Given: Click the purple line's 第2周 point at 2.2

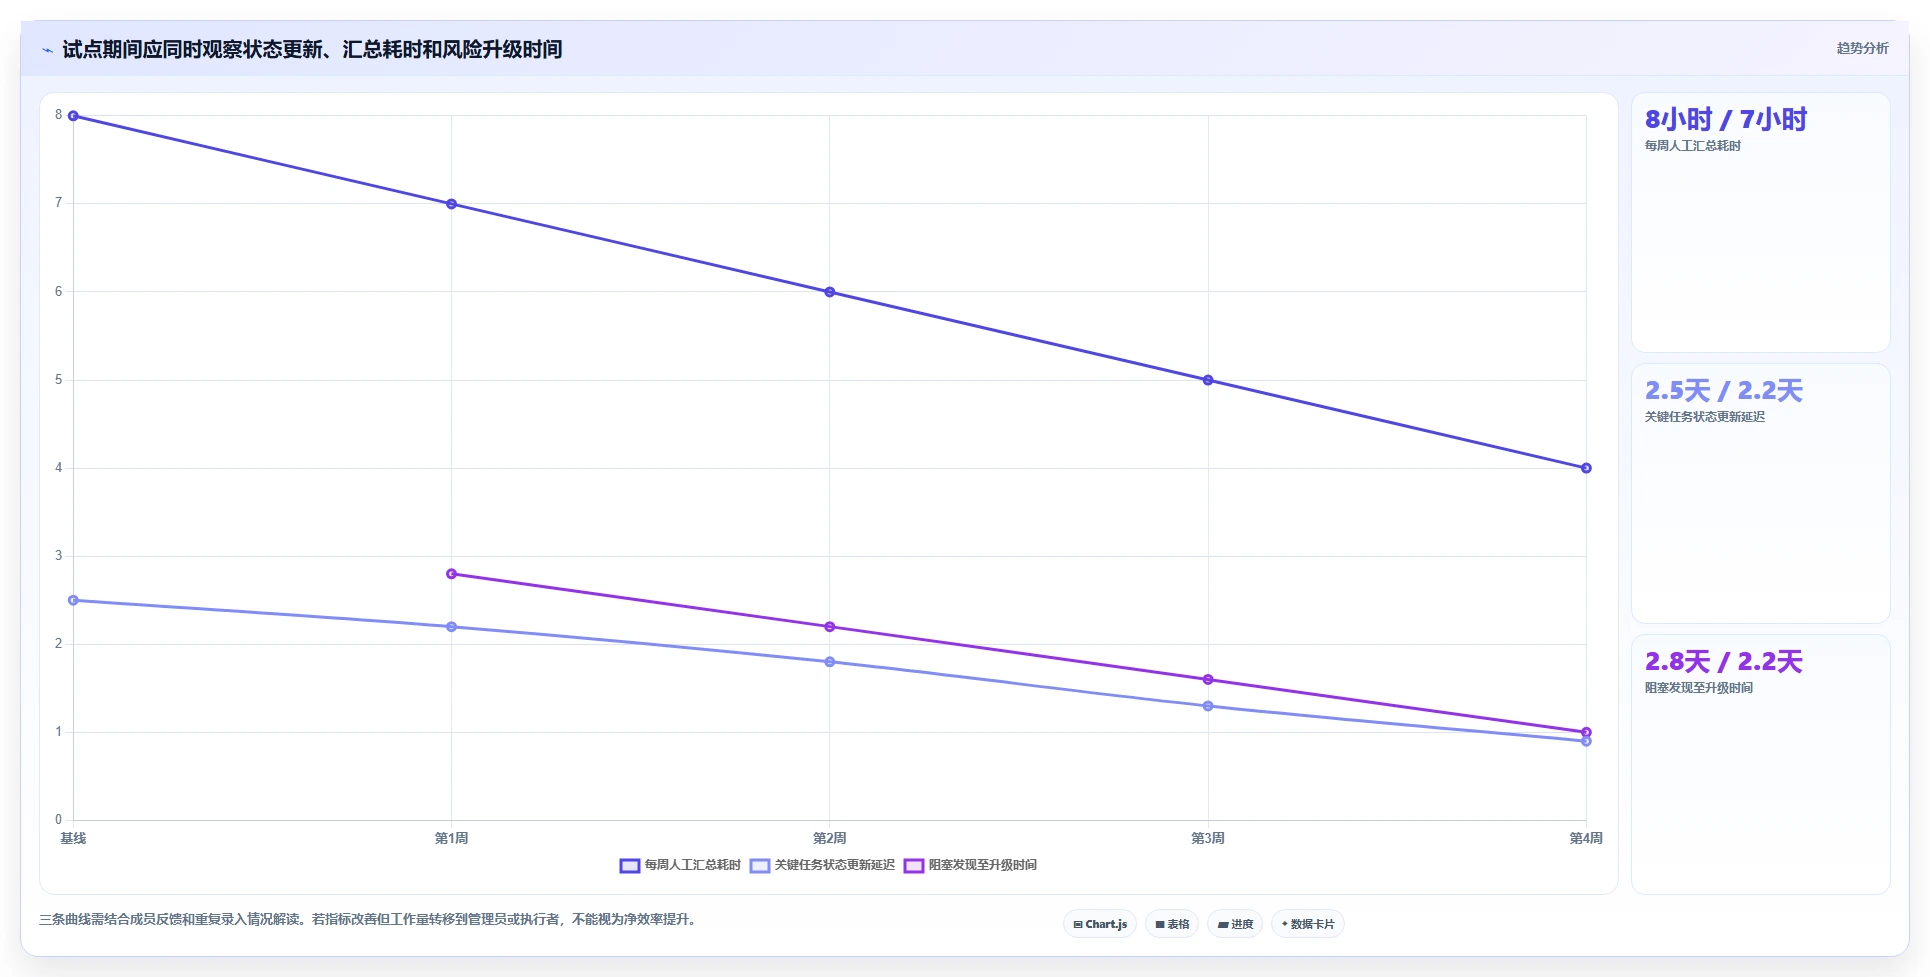Looking at the screenshot, I should click(830, 627).
